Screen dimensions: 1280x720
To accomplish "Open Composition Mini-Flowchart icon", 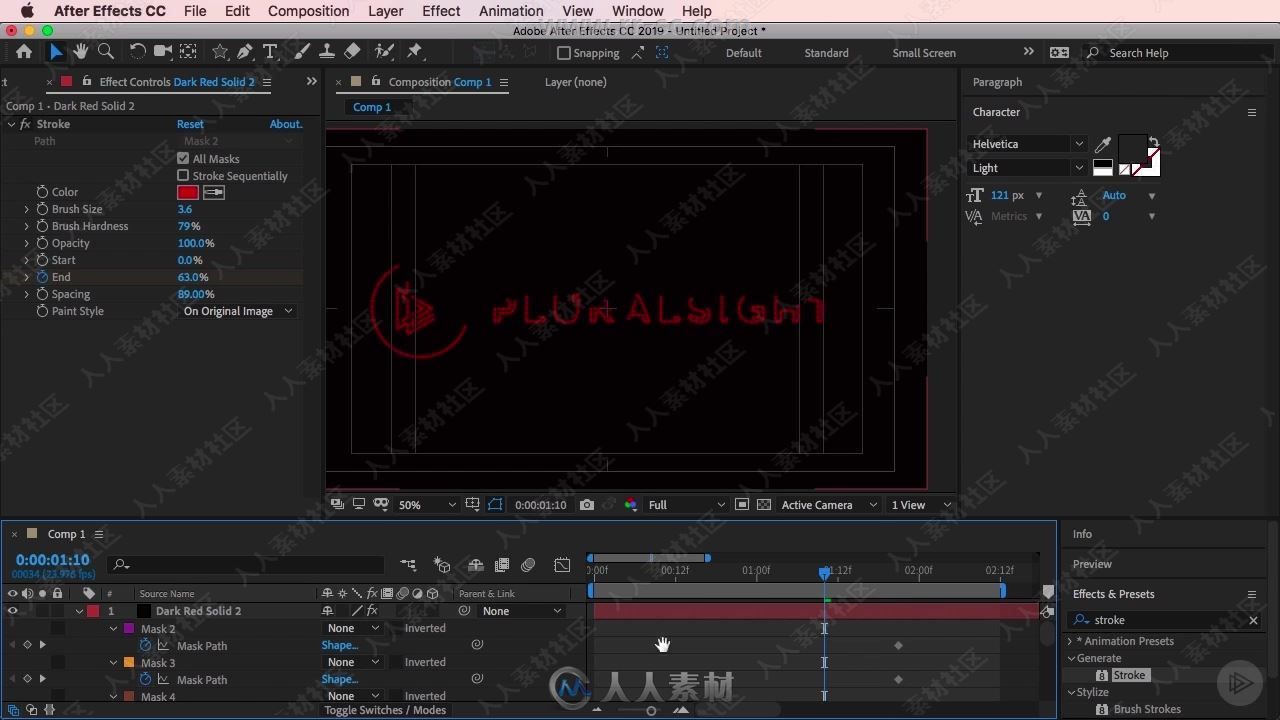I will pos(408,565).
